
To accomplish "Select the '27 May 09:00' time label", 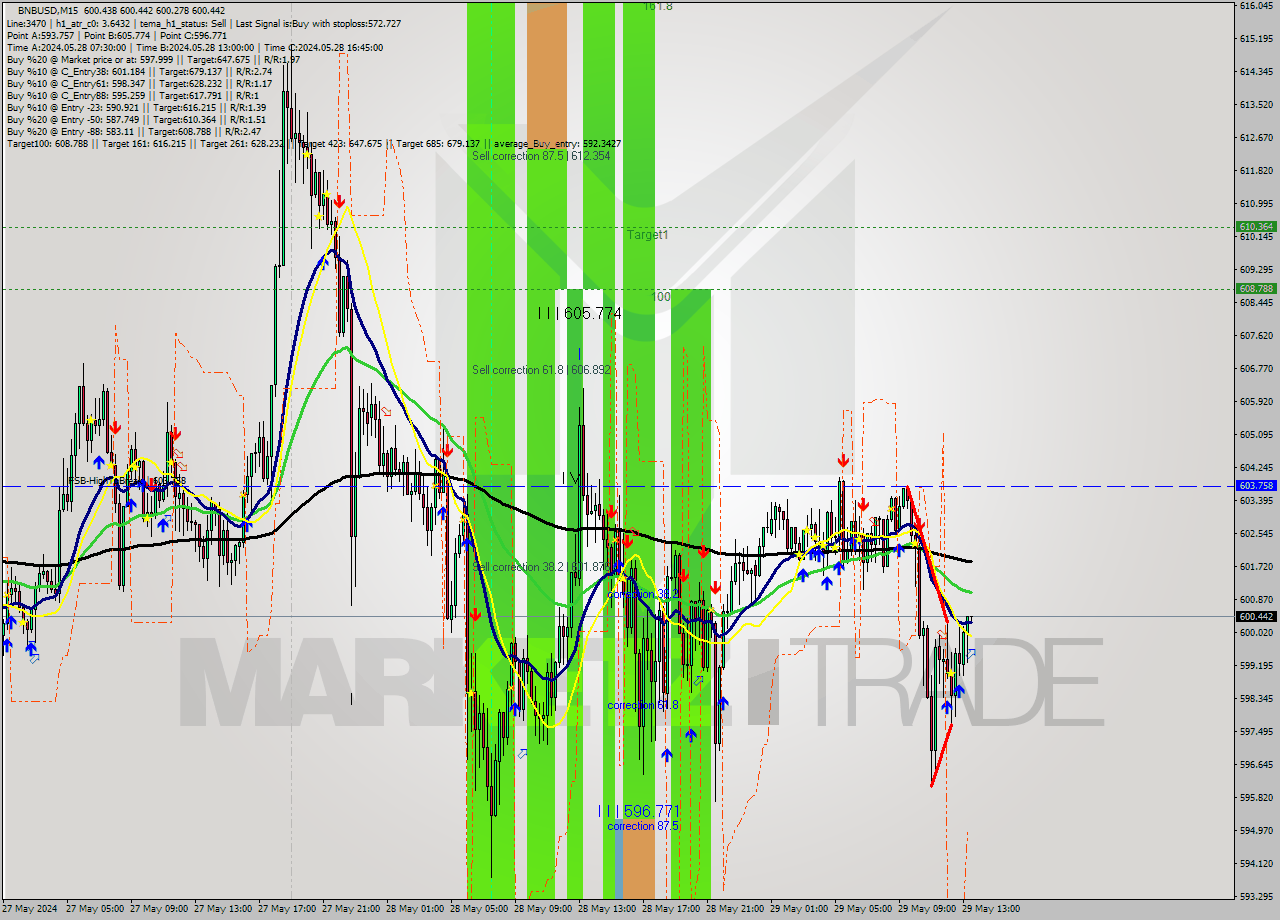I will pyautogui.click(x=159, y=909).
